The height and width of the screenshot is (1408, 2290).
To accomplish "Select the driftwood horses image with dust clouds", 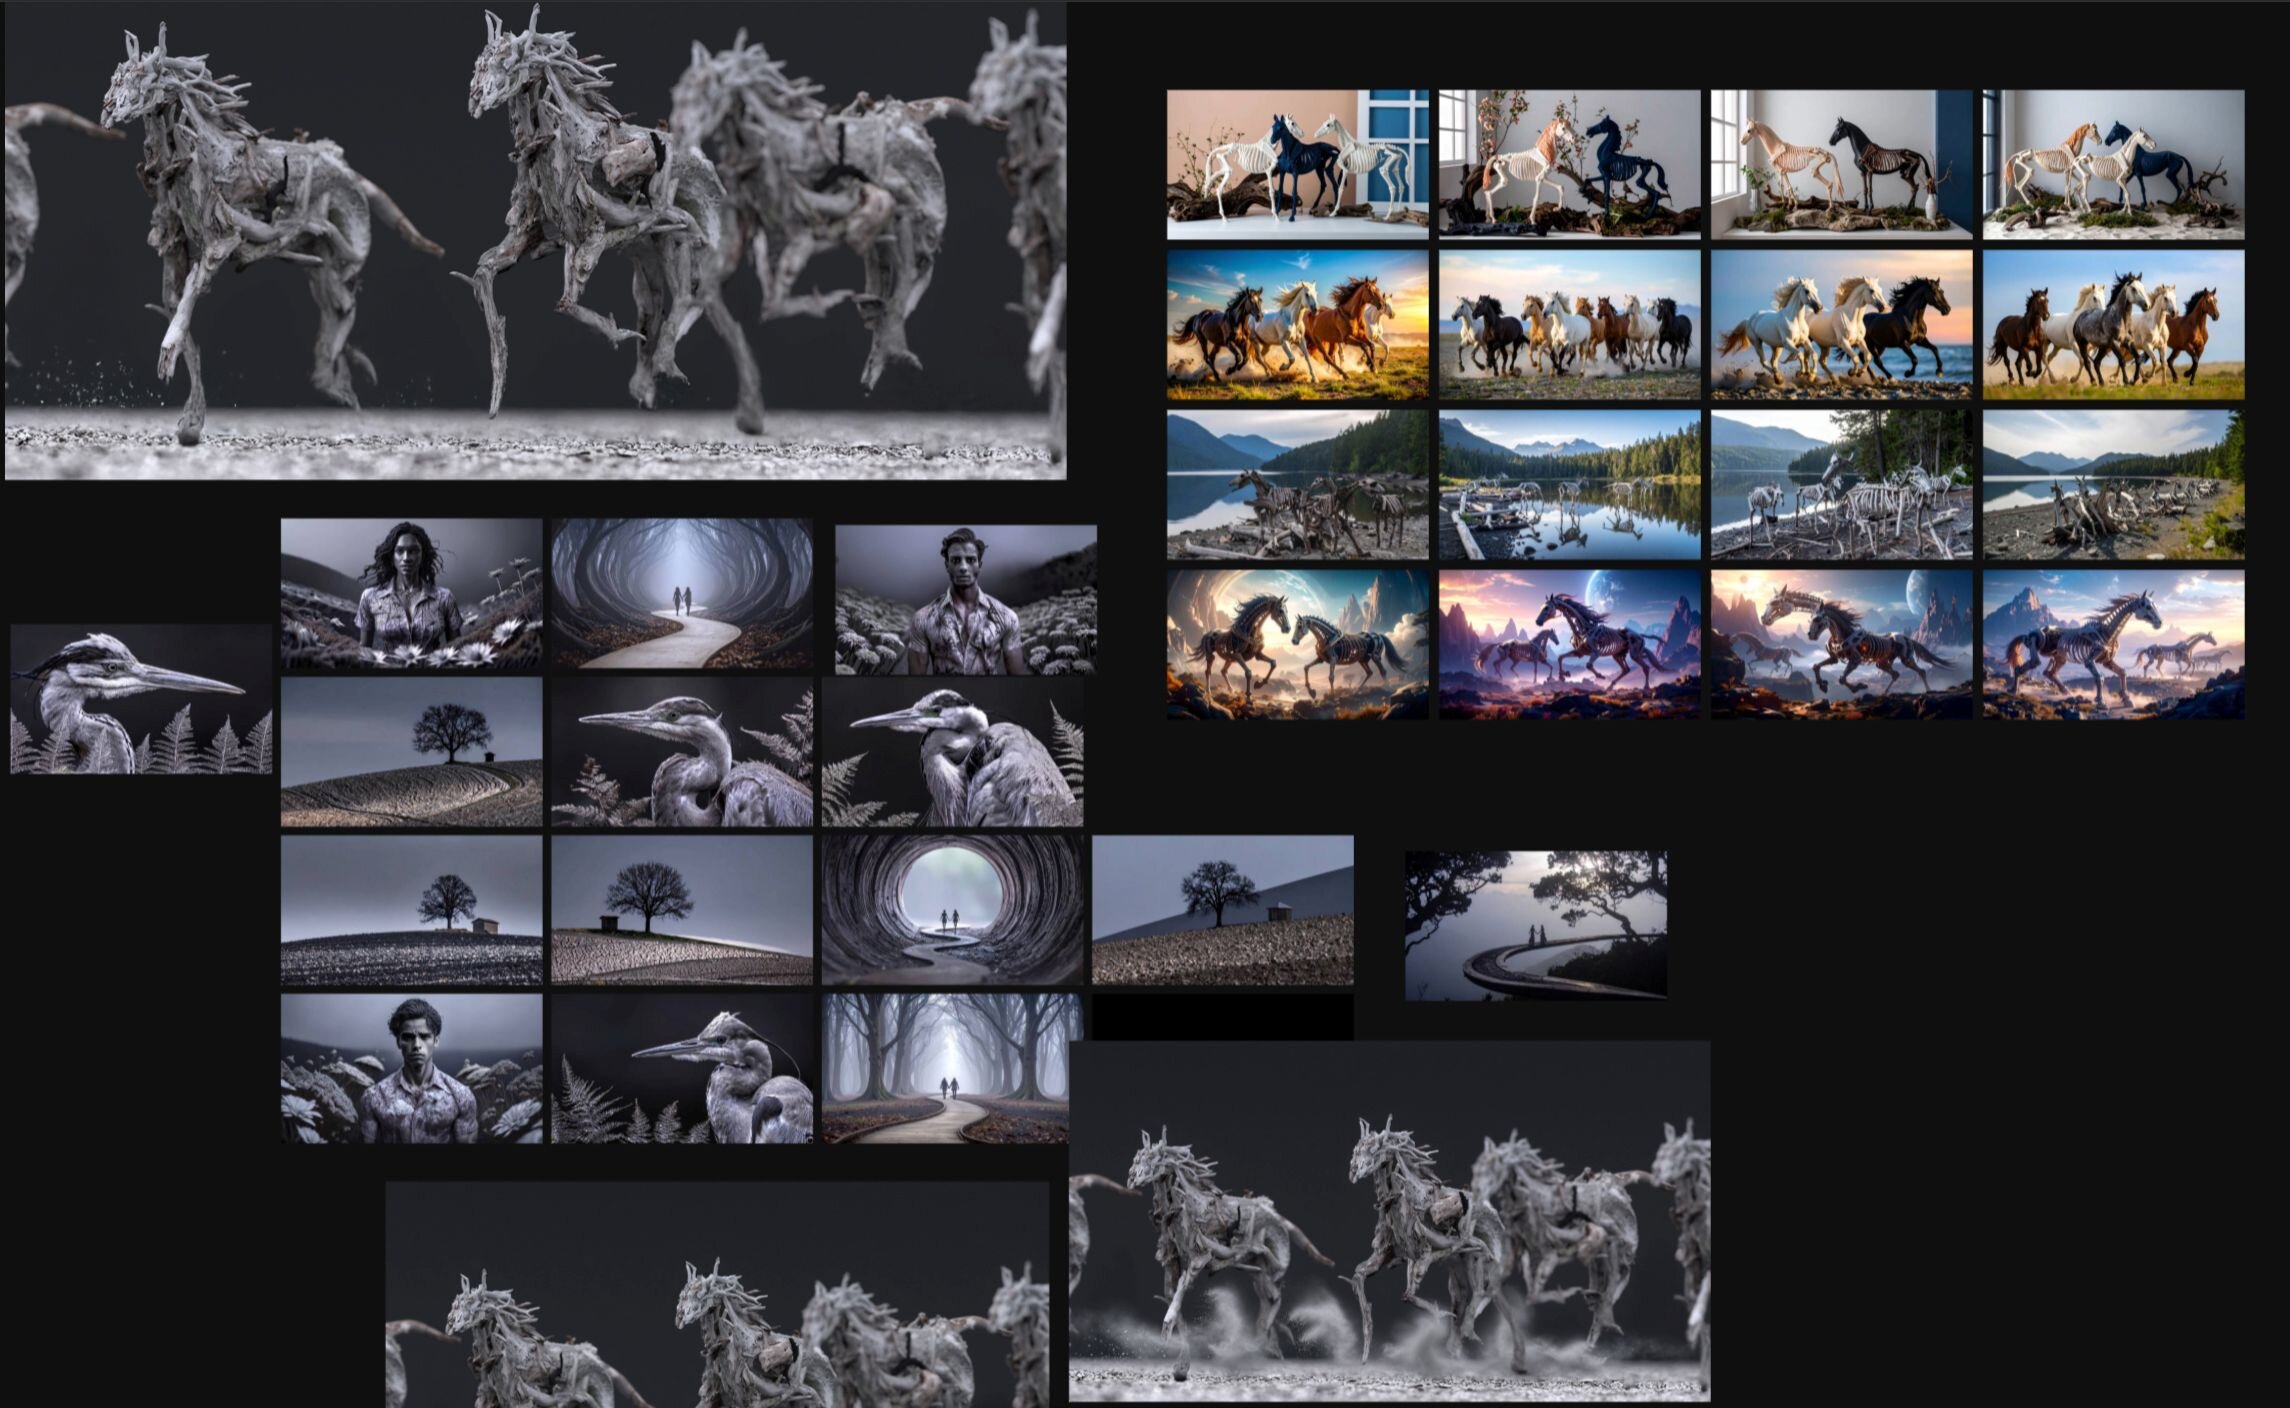I will pyautogui.click(x=1389, y=1220).
